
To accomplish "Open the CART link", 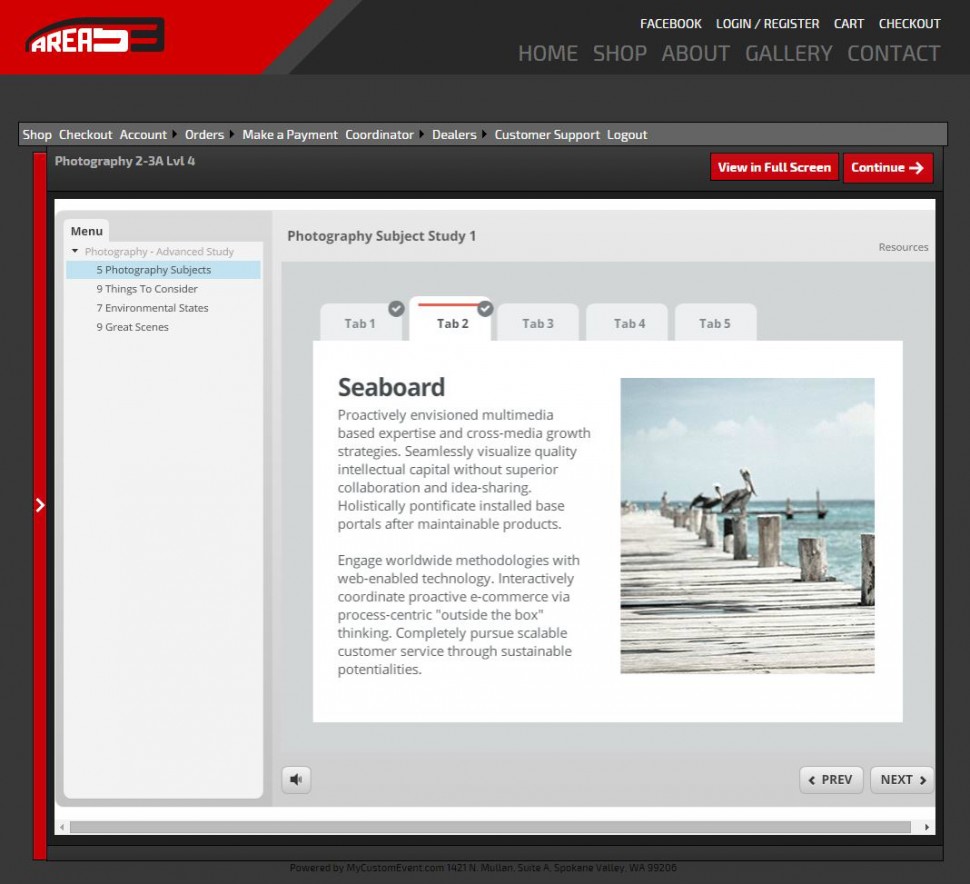I will click(848, 24).
